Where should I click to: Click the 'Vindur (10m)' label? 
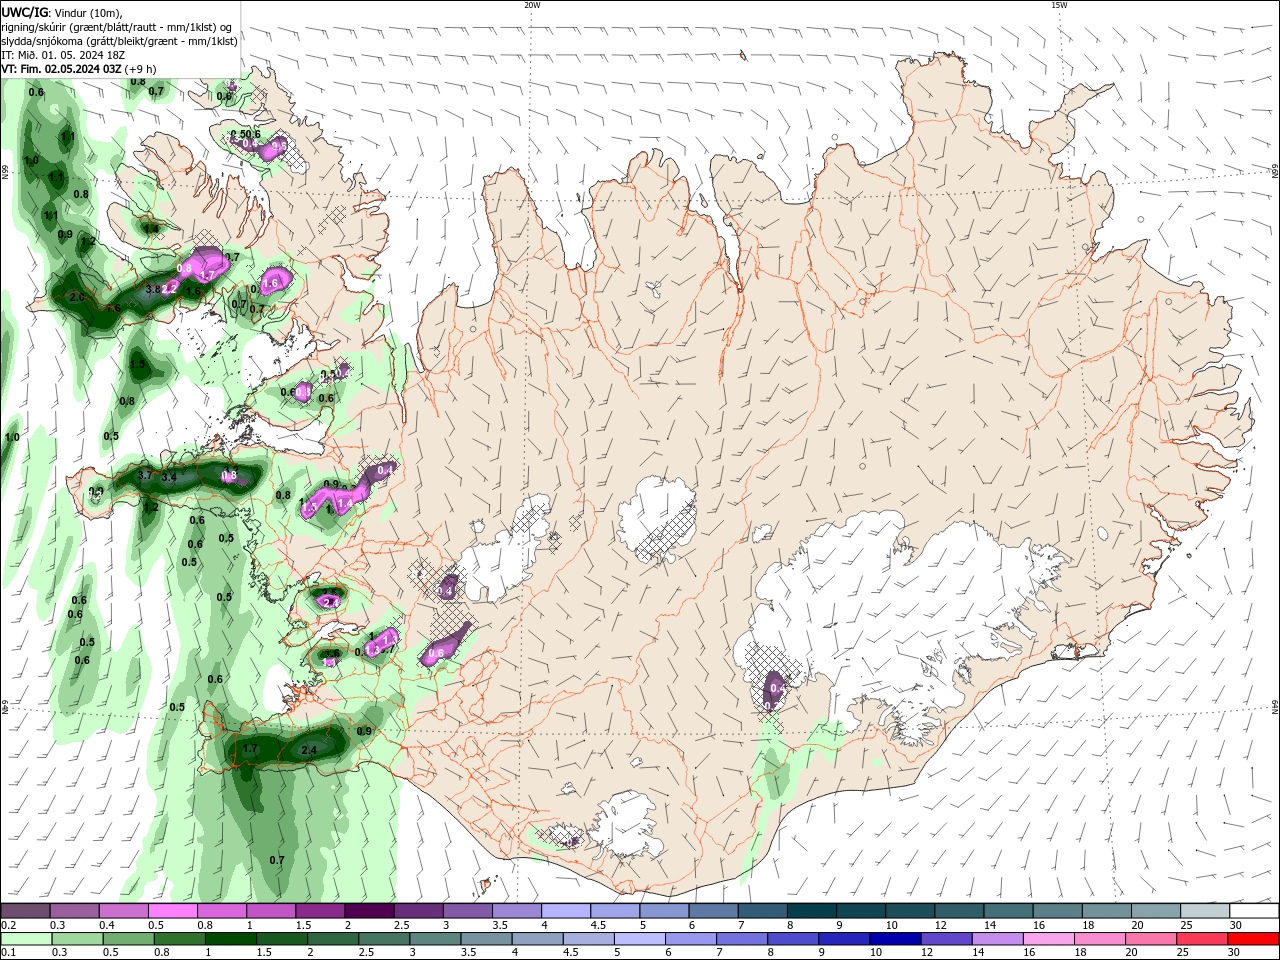click(88, 12)
